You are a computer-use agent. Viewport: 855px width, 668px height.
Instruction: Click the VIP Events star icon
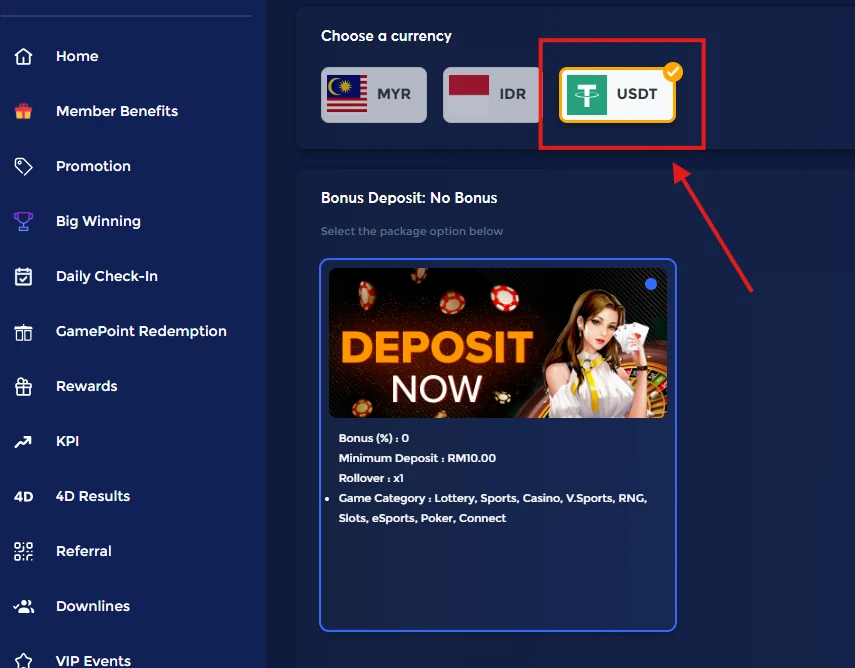click(x=23, y=661)
